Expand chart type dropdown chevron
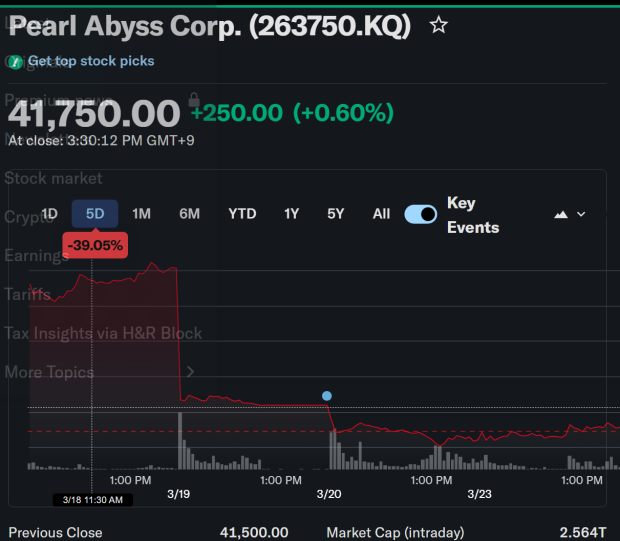This screenshot has width=620, height=541. (581, 214)
